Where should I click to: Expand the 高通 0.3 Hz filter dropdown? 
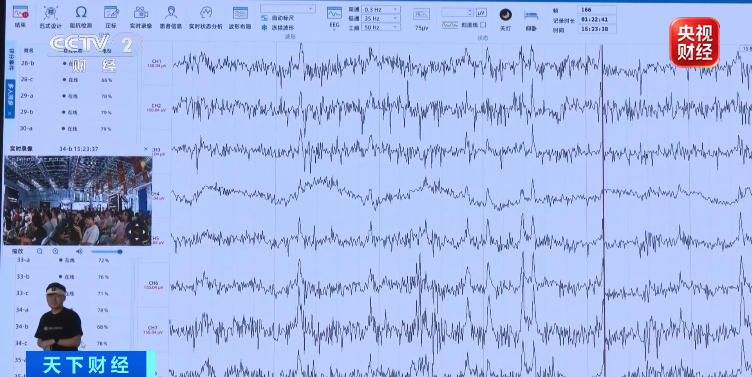click(x=381, y=10)
